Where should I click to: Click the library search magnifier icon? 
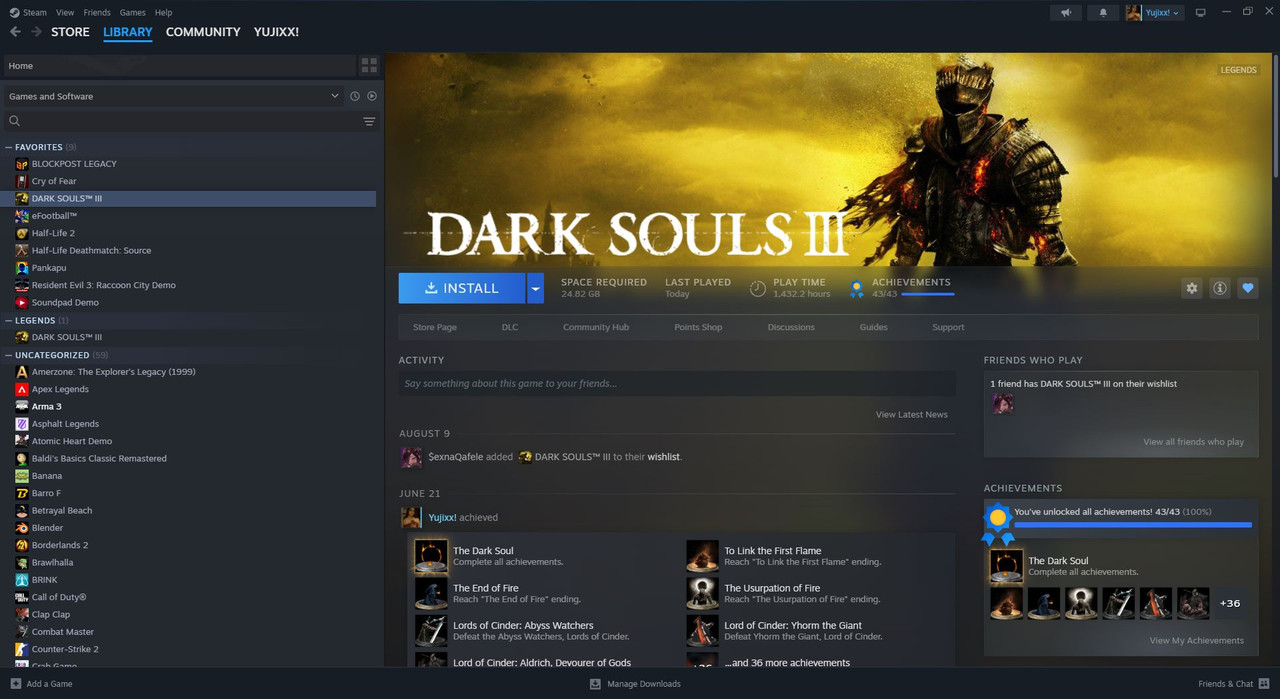click(15, 121)
